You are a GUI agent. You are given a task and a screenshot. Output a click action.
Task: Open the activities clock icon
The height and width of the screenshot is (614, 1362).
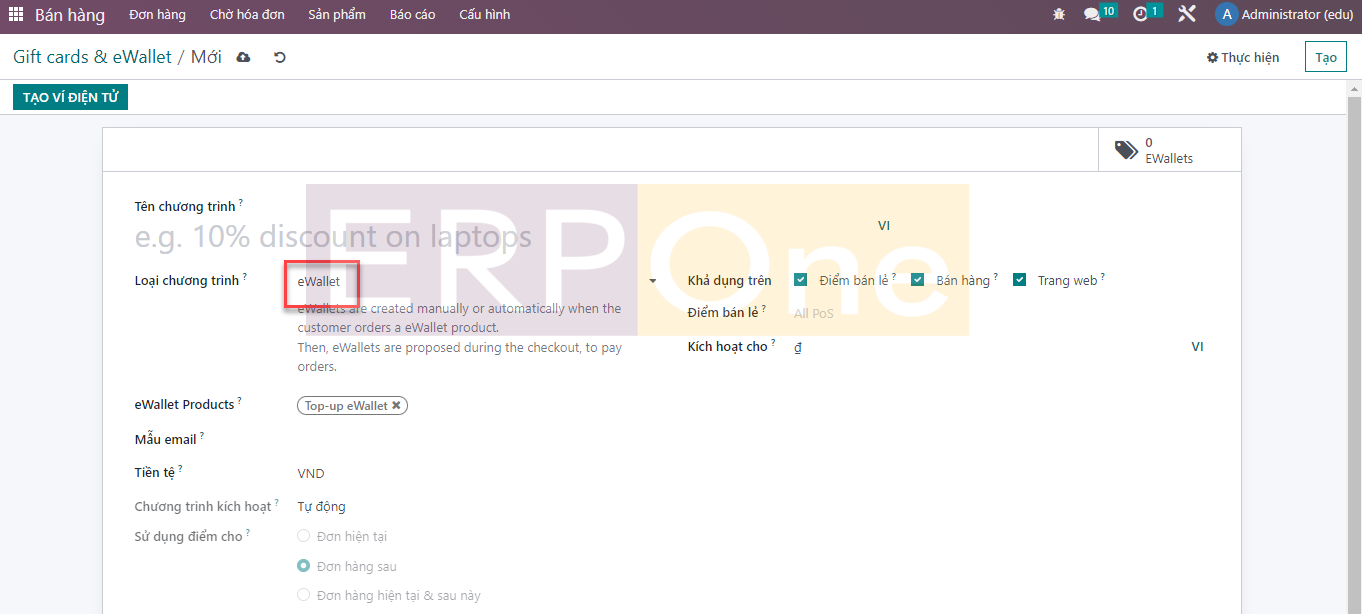click(x=1140, y=15)
